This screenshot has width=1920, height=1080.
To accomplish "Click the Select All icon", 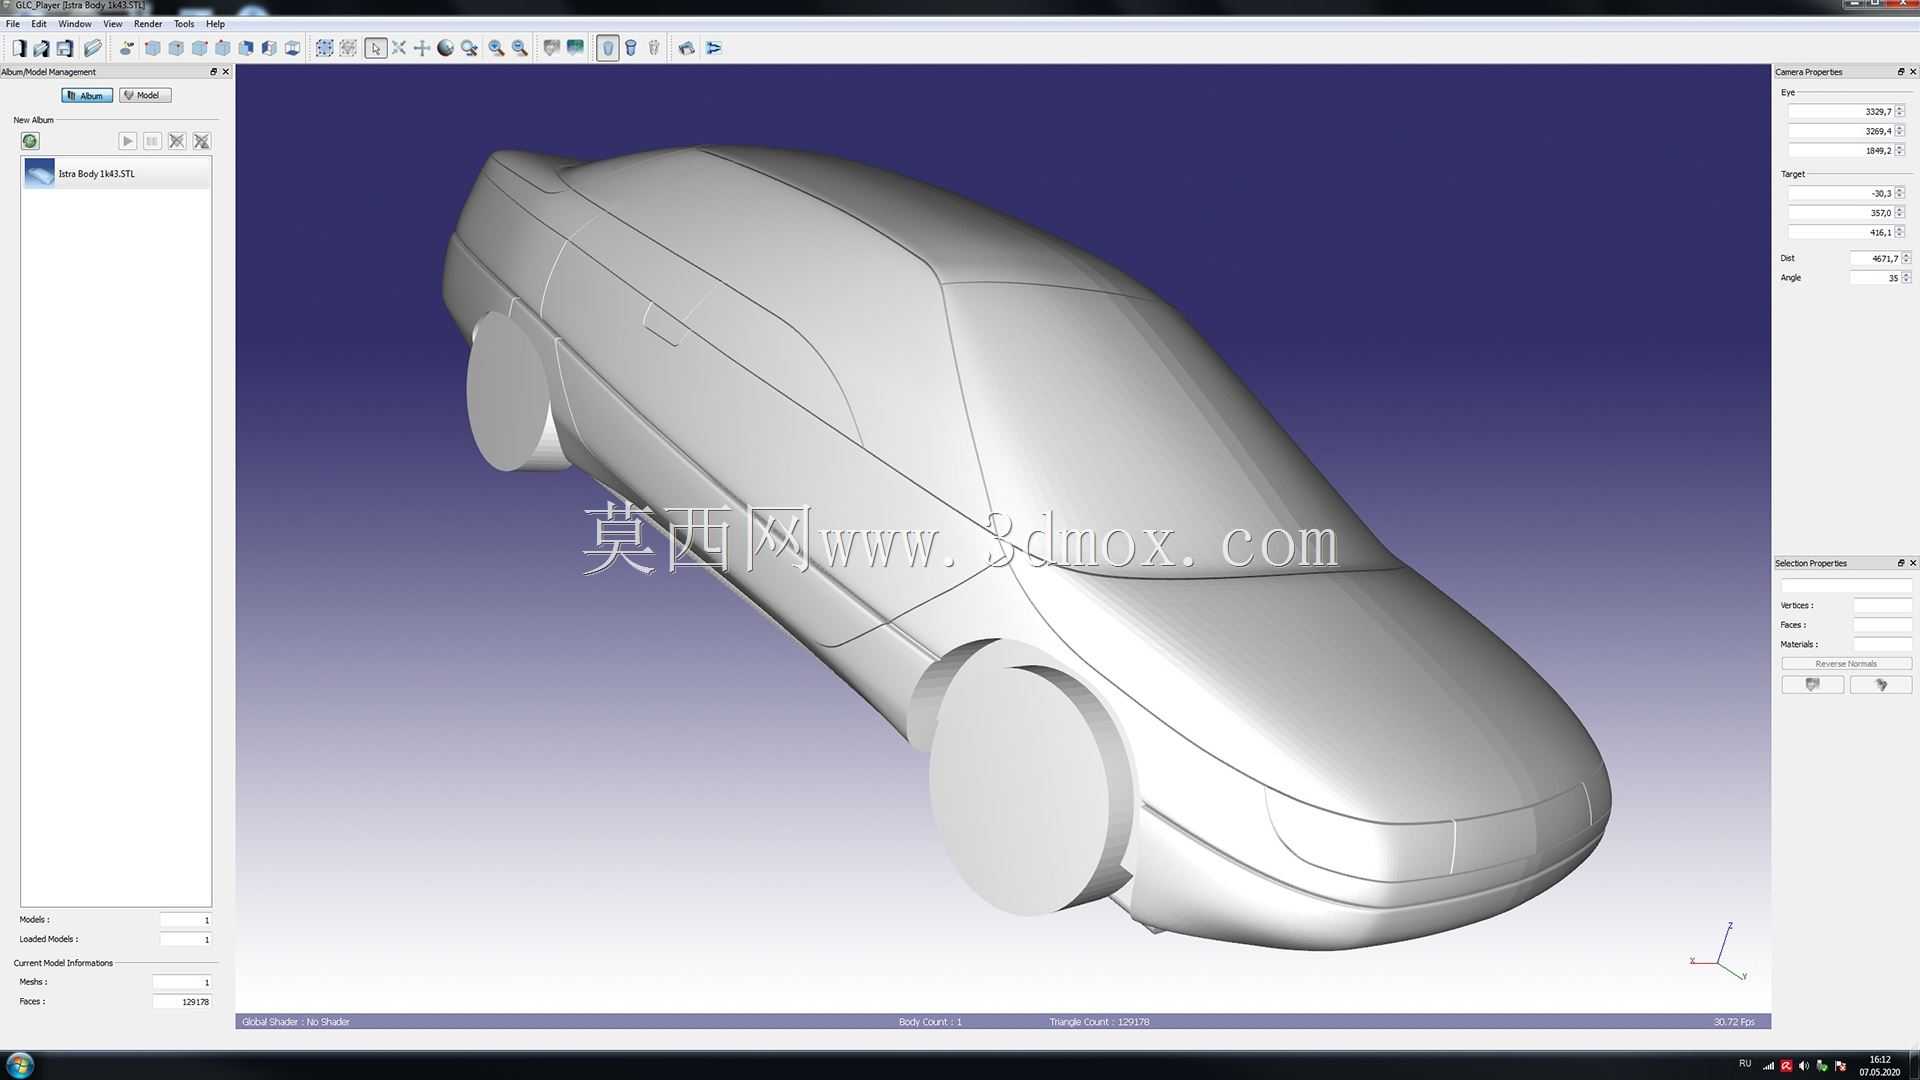I will (325, 48).
